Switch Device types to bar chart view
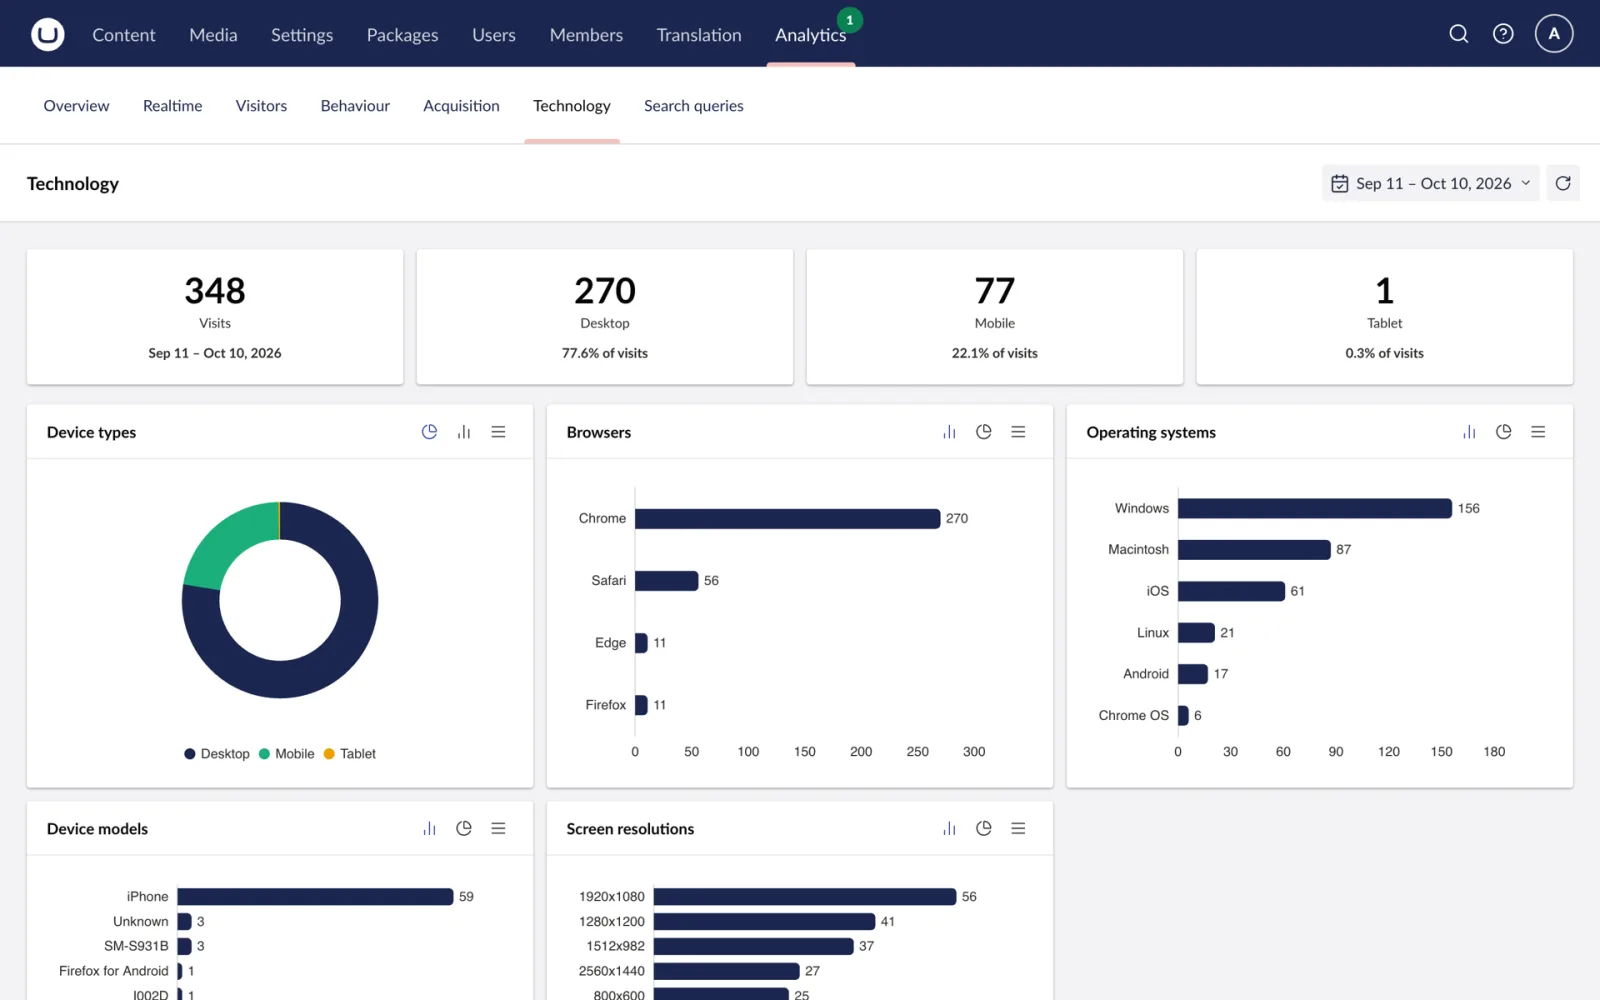 click(464, 432)
